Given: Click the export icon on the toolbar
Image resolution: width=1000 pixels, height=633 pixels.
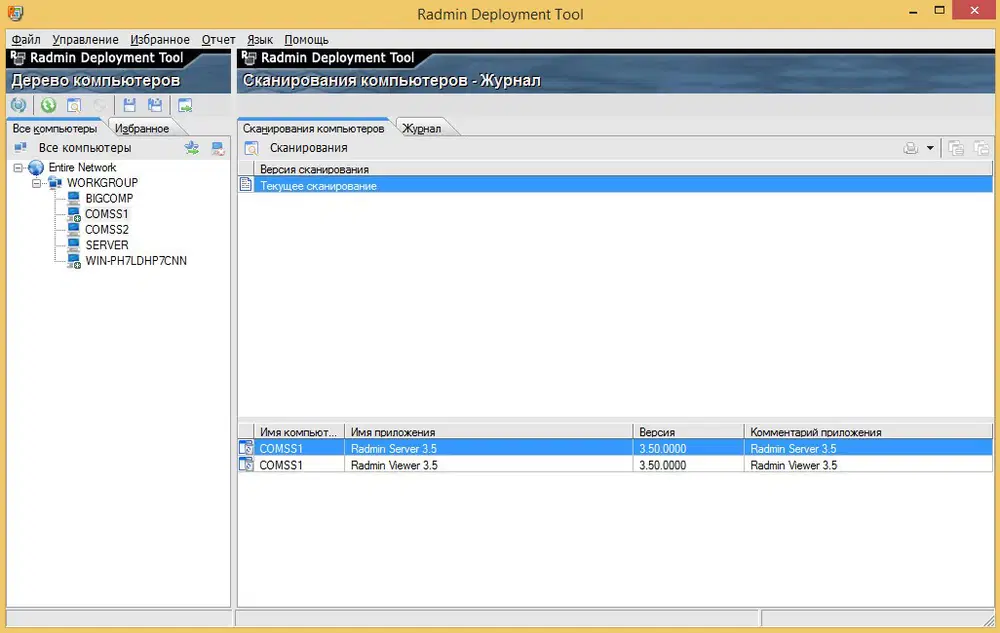Looking at the screenshot, I should coord(184,105).
